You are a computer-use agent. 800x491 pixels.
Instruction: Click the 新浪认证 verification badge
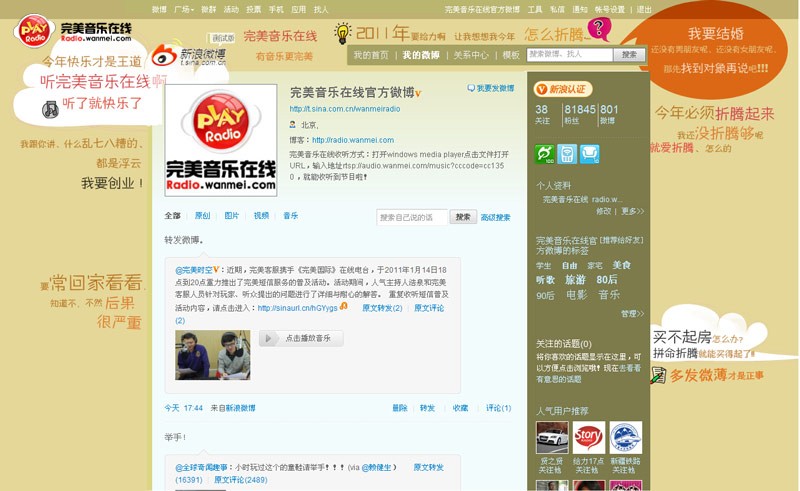click(563, 89)
